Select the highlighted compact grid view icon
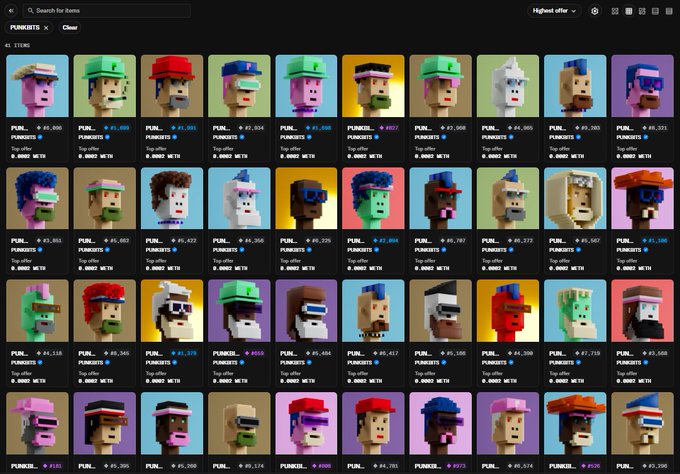Image resolution: width=680 pixels, height=474 pixels. coord(628,11)
